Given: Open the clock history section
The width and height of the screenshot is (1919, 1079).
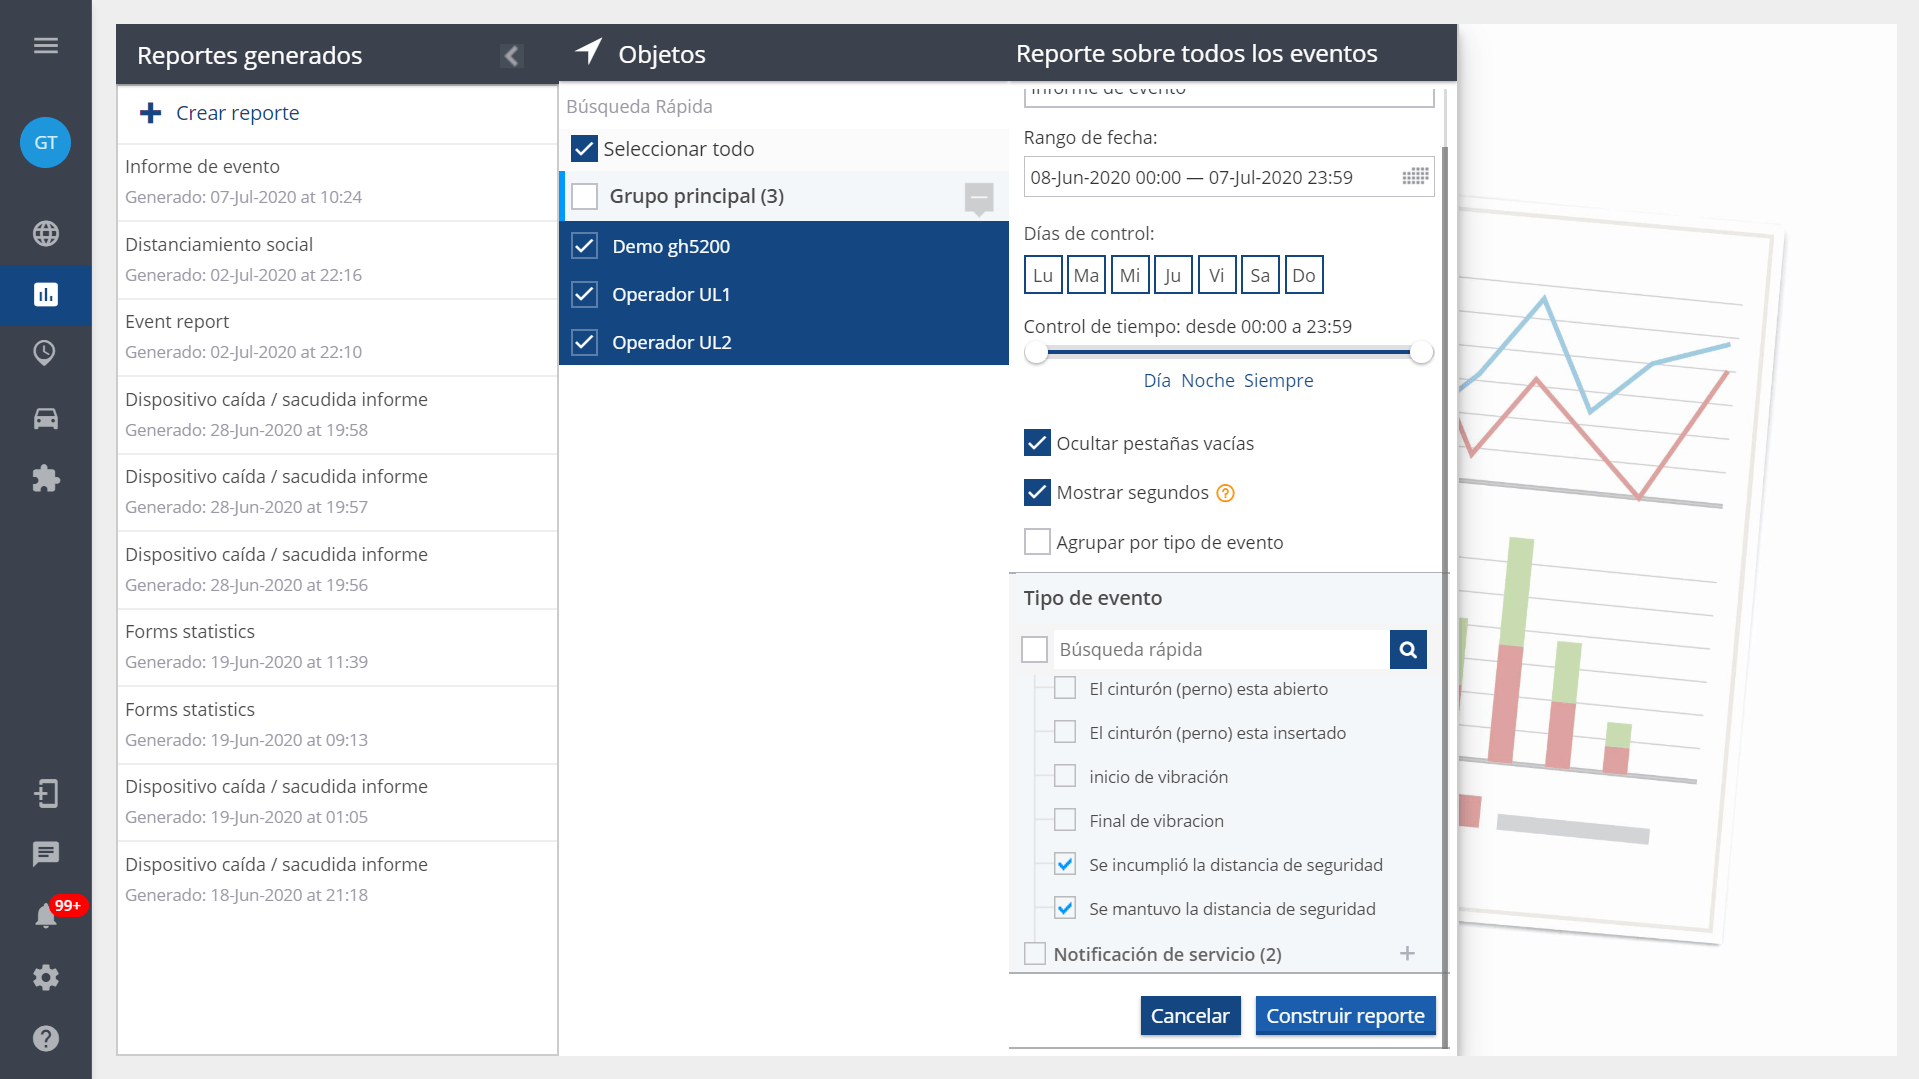Looking at the screenshot, I should click(45, 352).
